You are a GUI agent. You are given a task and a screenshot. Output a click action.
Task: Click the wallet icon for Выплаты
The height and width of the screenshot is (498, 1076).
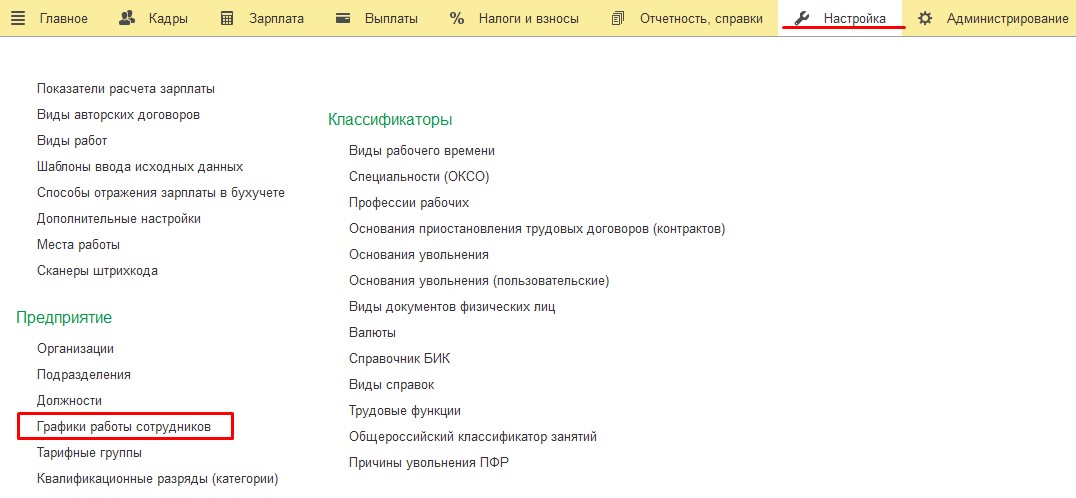344,19
